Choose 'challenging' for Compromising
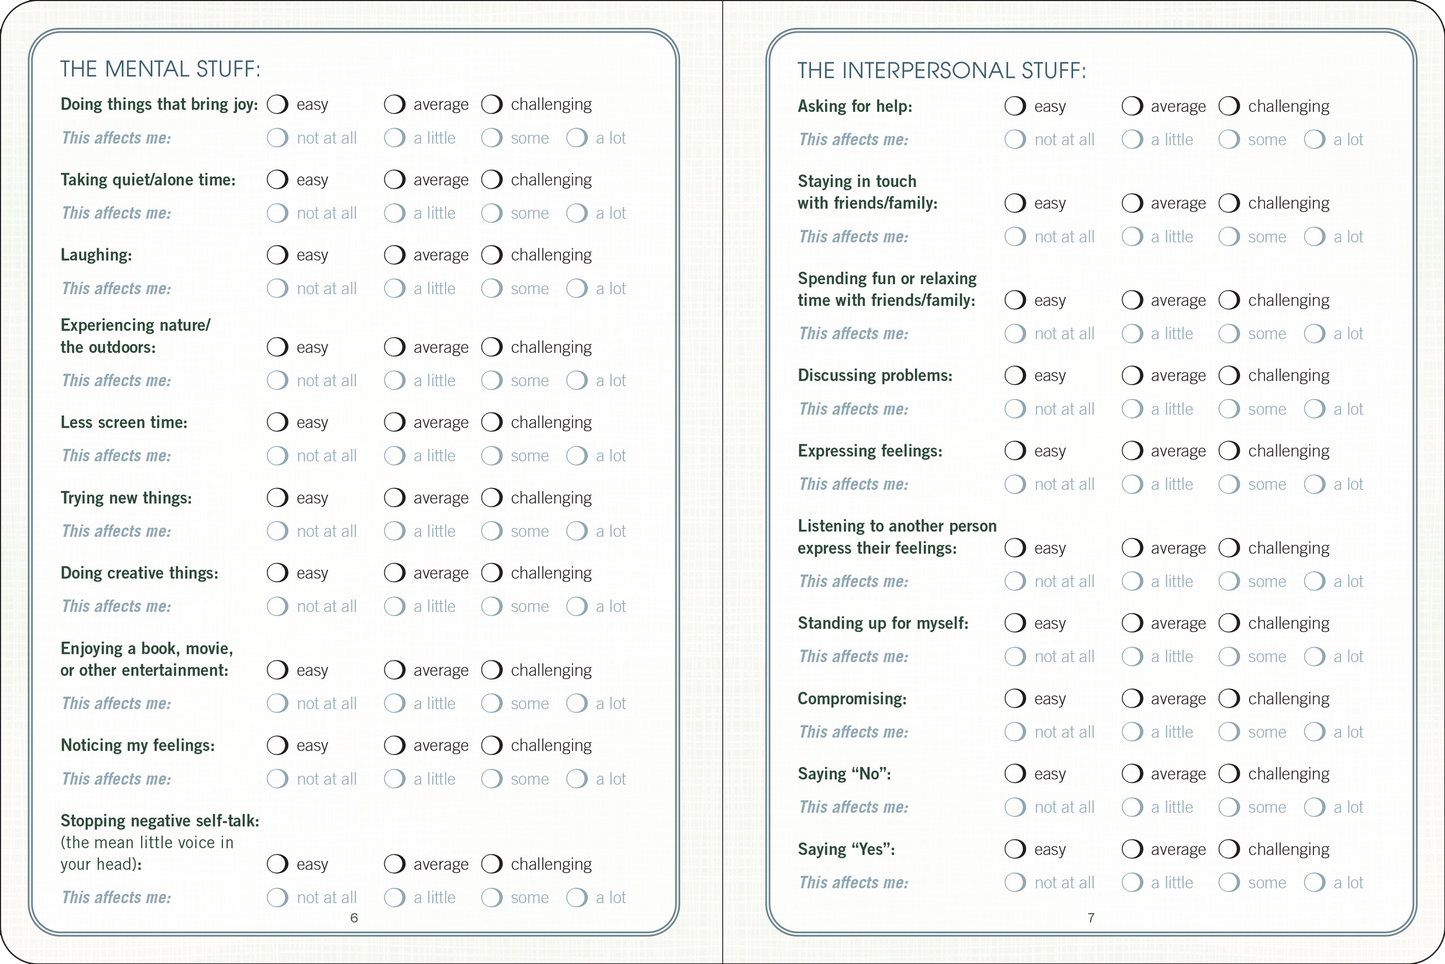The height and width of the screenshot is (964, 1445). 1229,699
